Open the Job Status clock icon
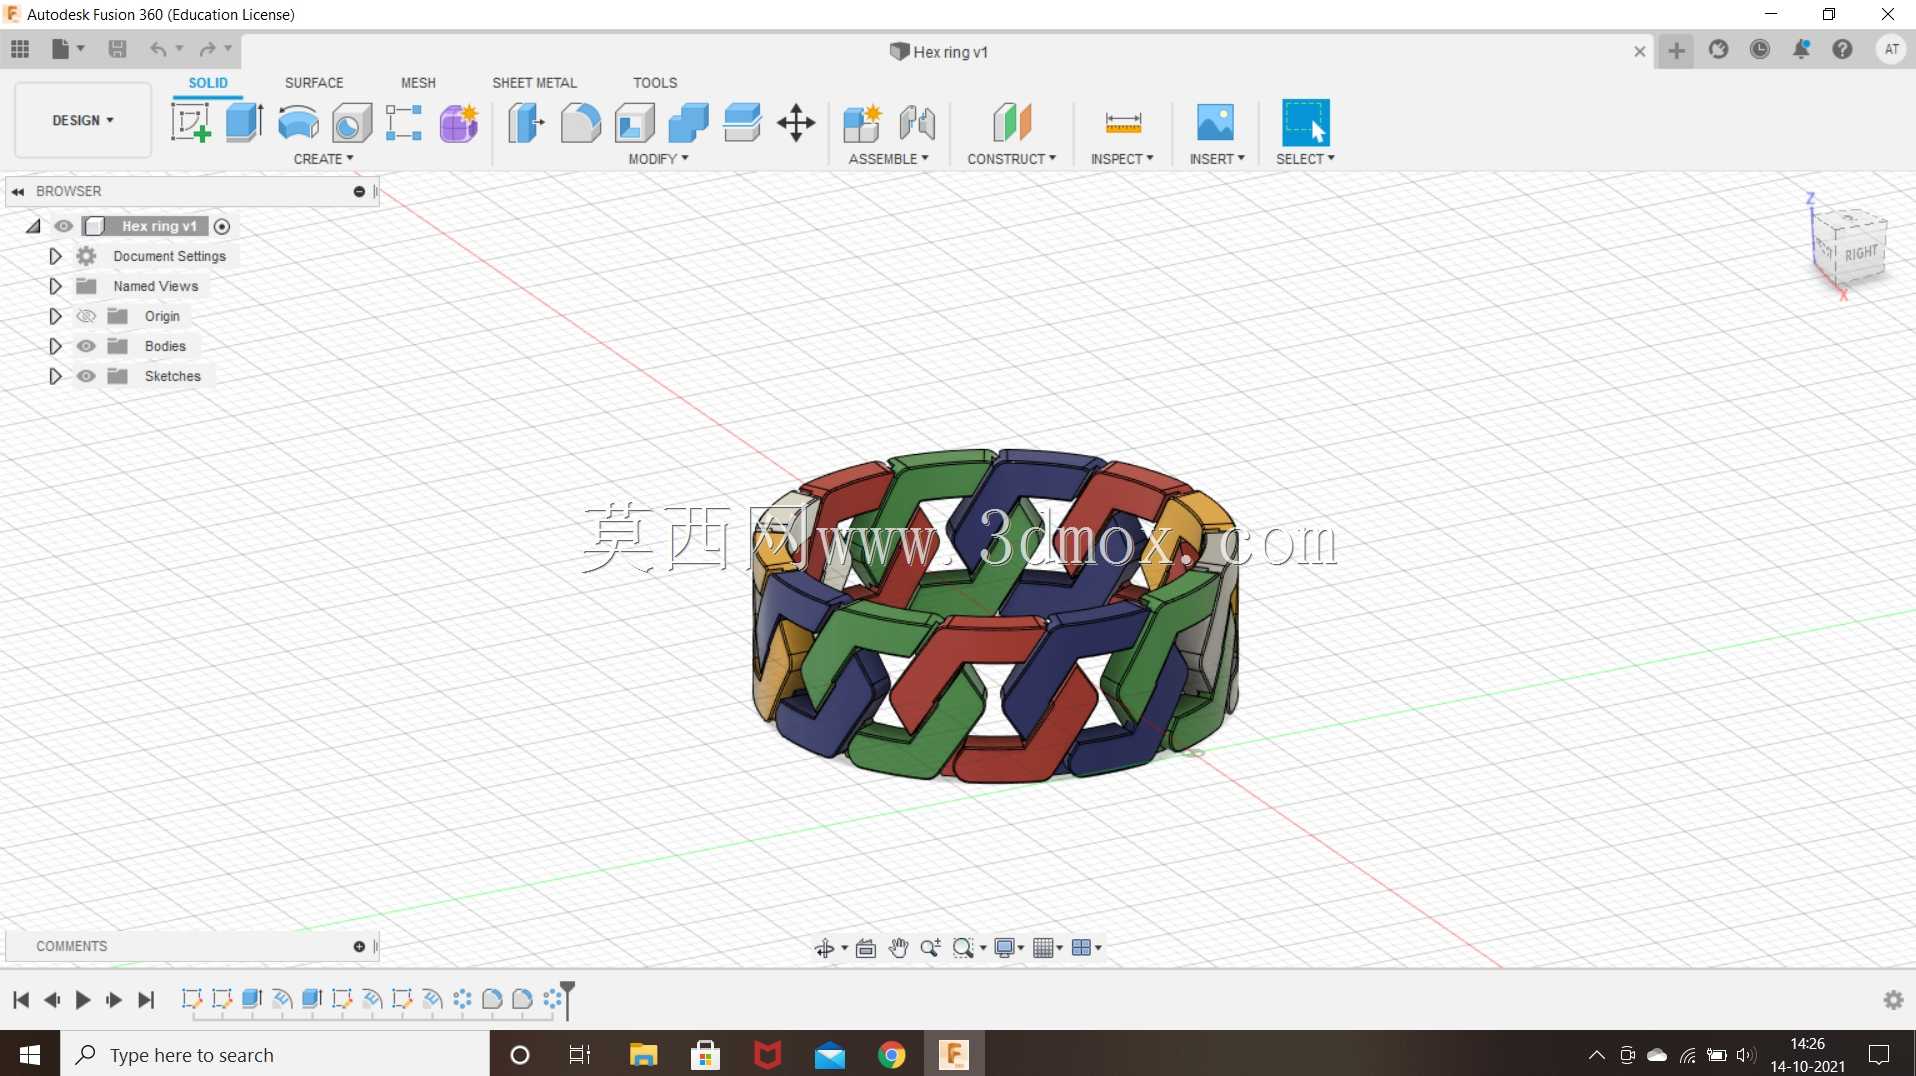Image resolution: width=1916 pixels, height=1076 pixels. [1760, 49]
